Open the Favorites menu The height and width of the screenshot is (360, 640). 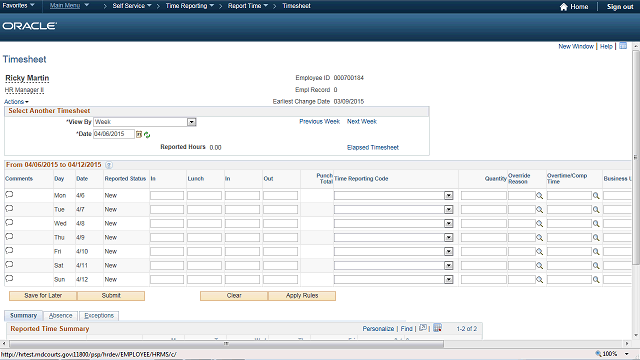click(18, 6)
